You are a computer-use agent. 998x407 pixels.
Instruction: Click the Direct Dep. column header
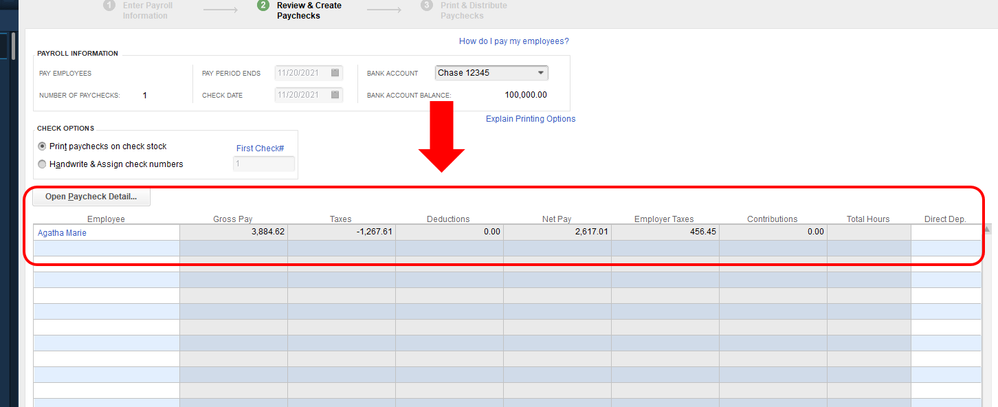tap(945, 219)
